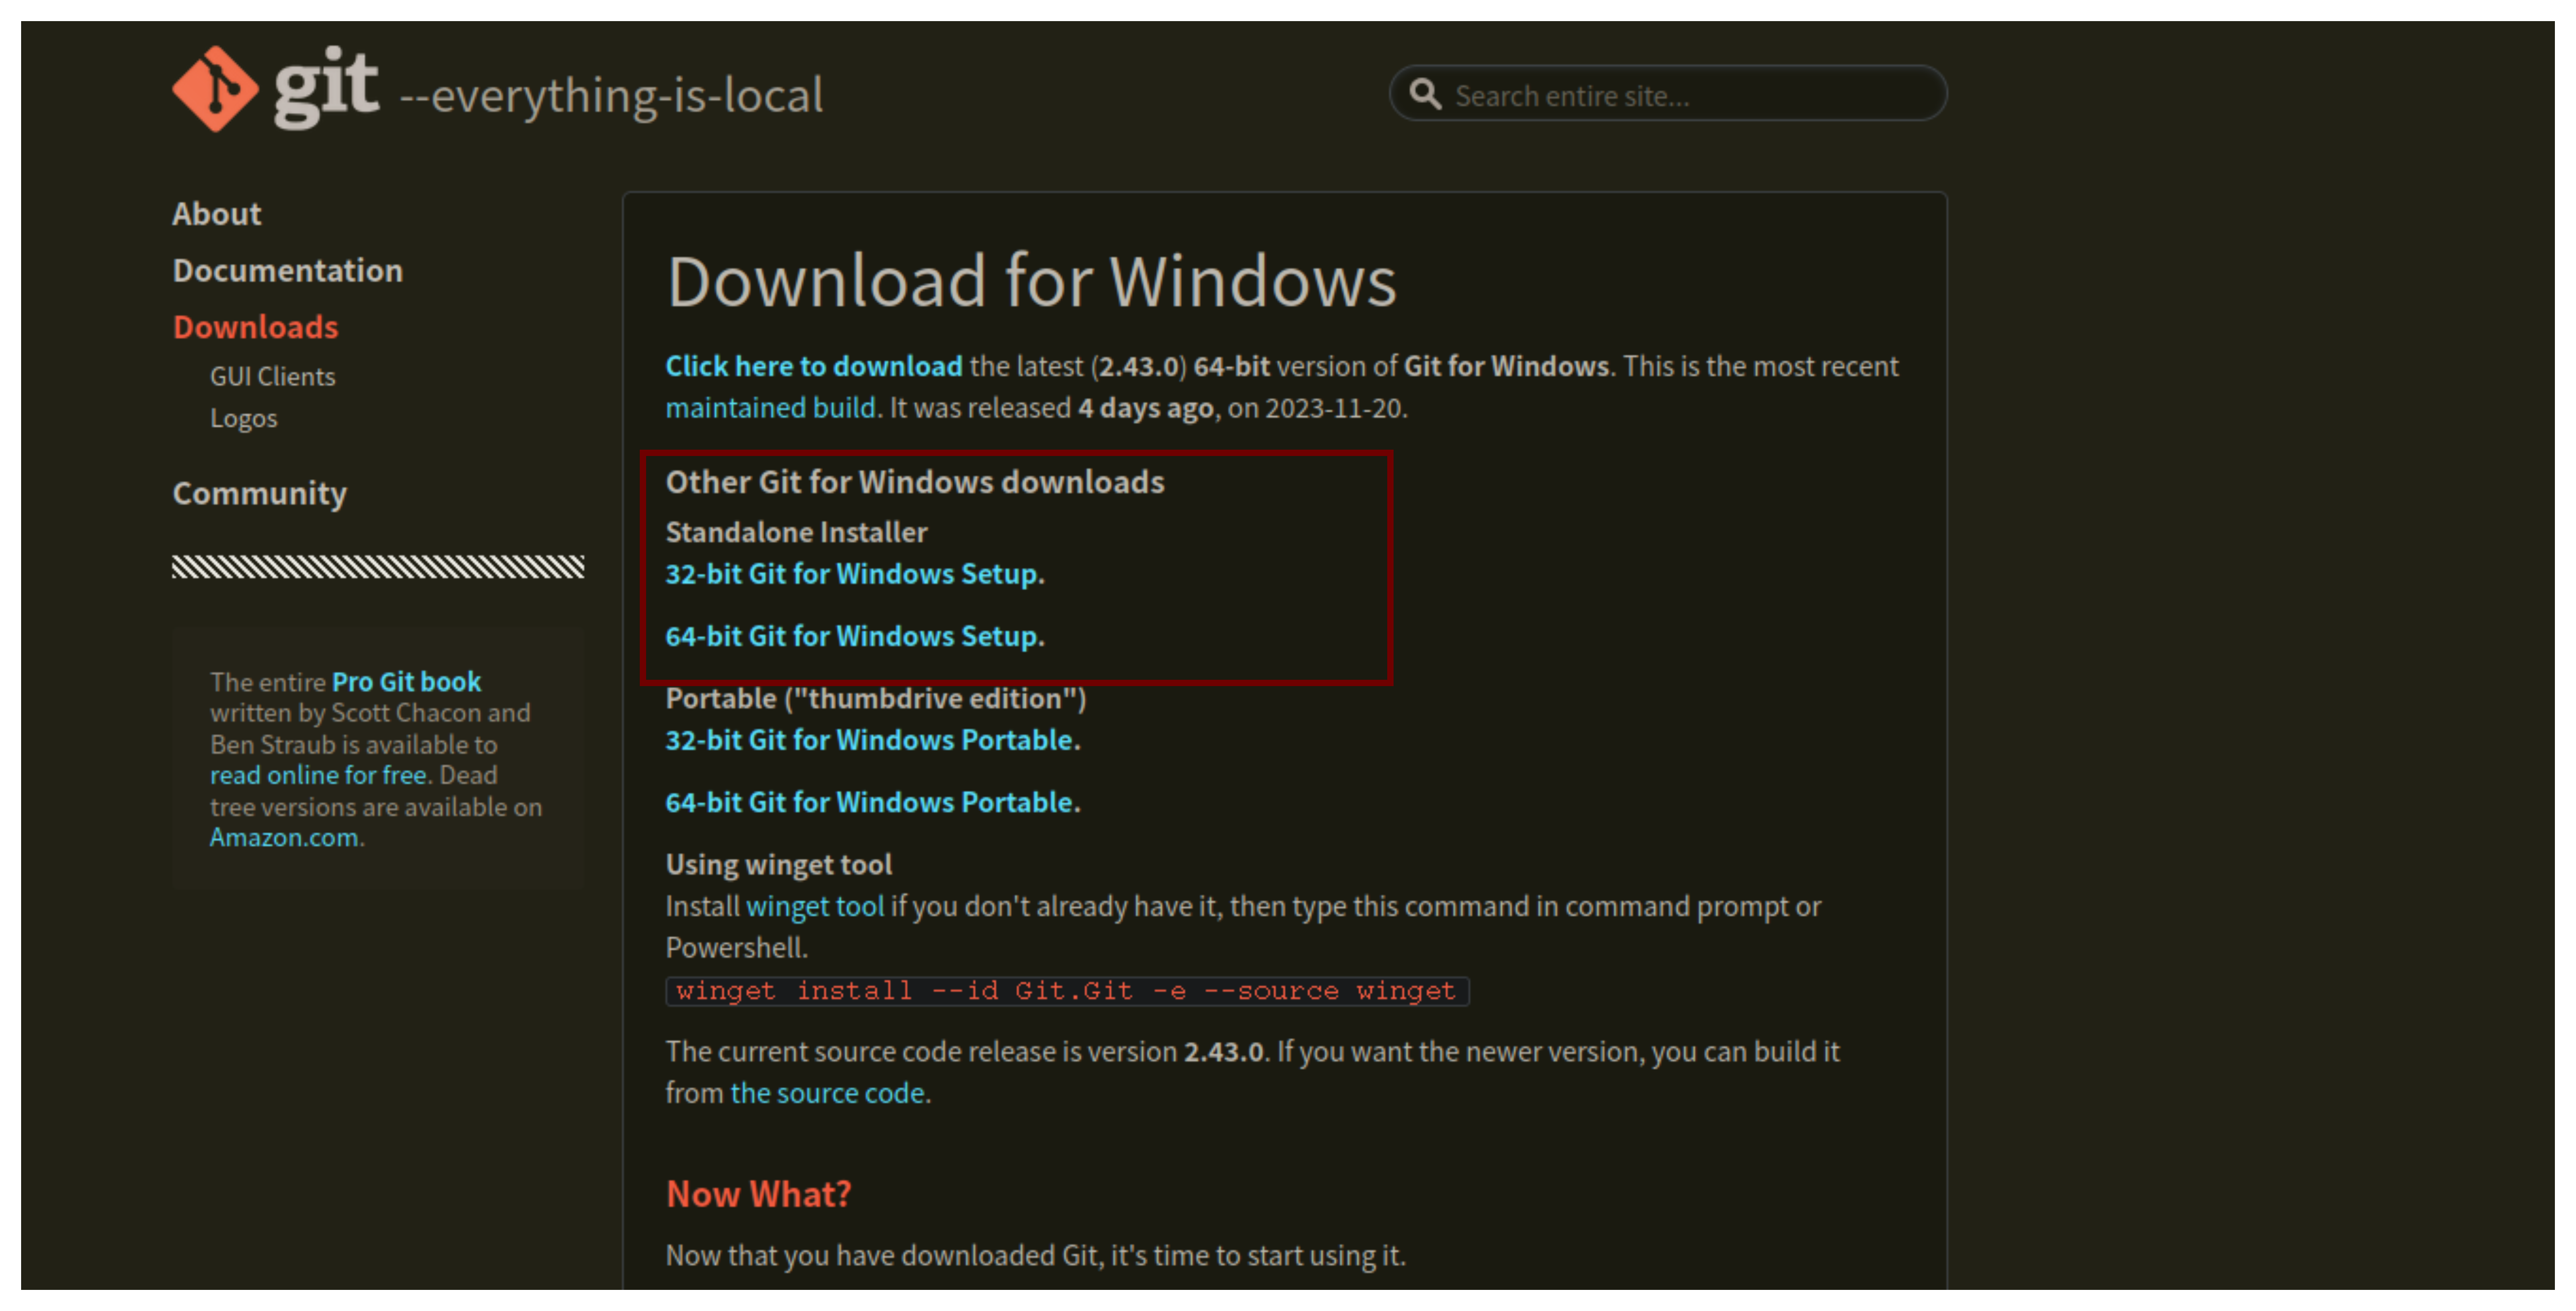2576x1311 pixels.
Task: Open the Amazon.com link
Action: [x=284, y=838]
